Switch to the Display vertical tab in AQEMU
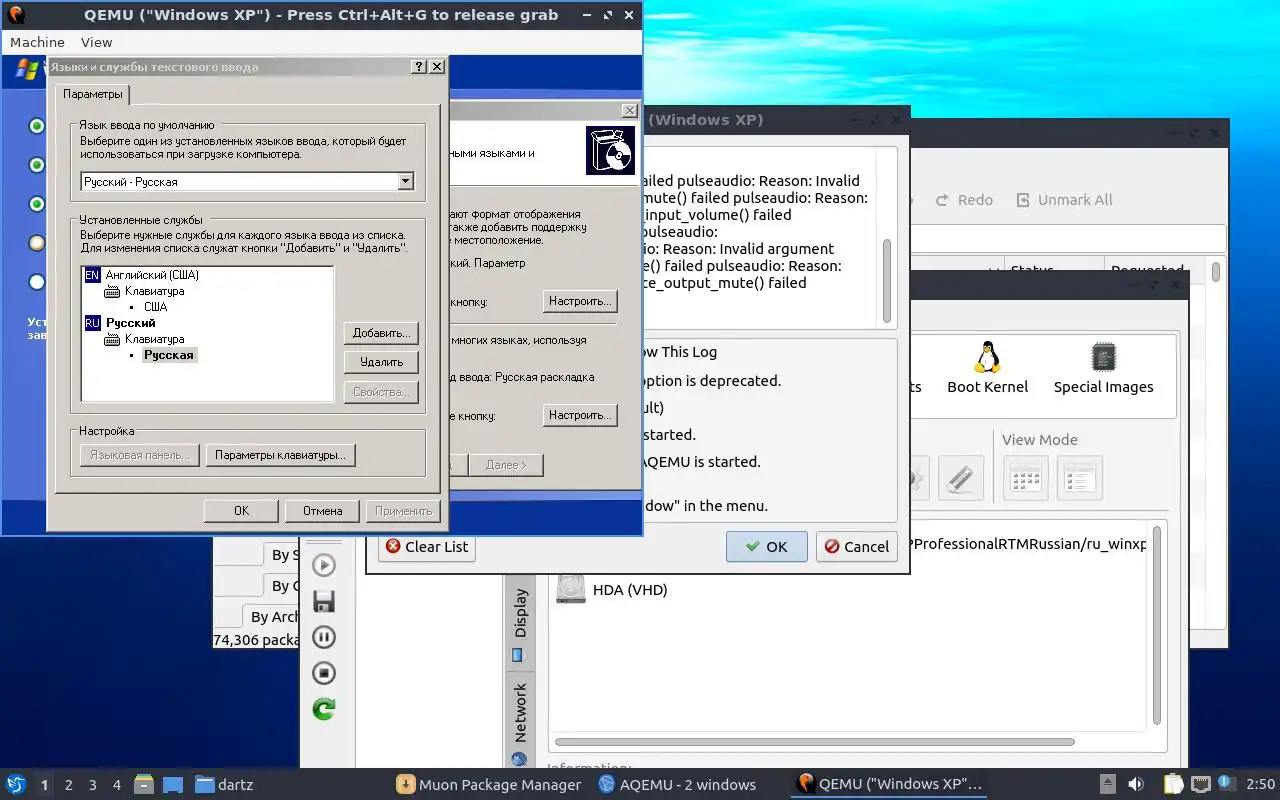1280x800 pixels. pos(520,623)
